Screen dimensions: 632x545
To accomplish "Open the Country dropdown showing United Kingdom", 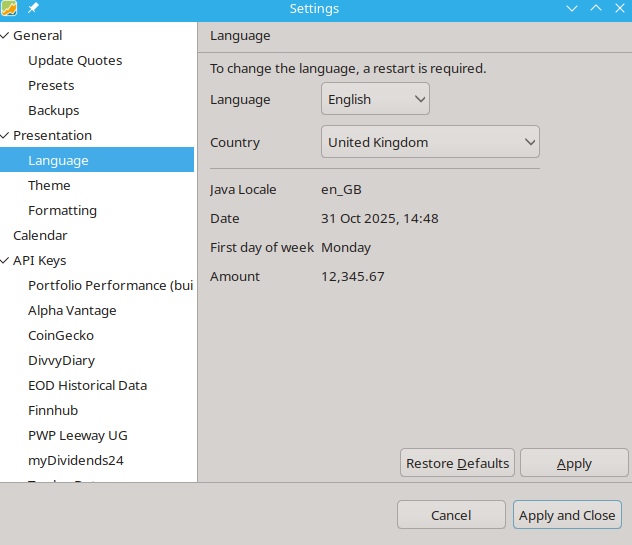I will pyautogui.click(x=430, y=142).
